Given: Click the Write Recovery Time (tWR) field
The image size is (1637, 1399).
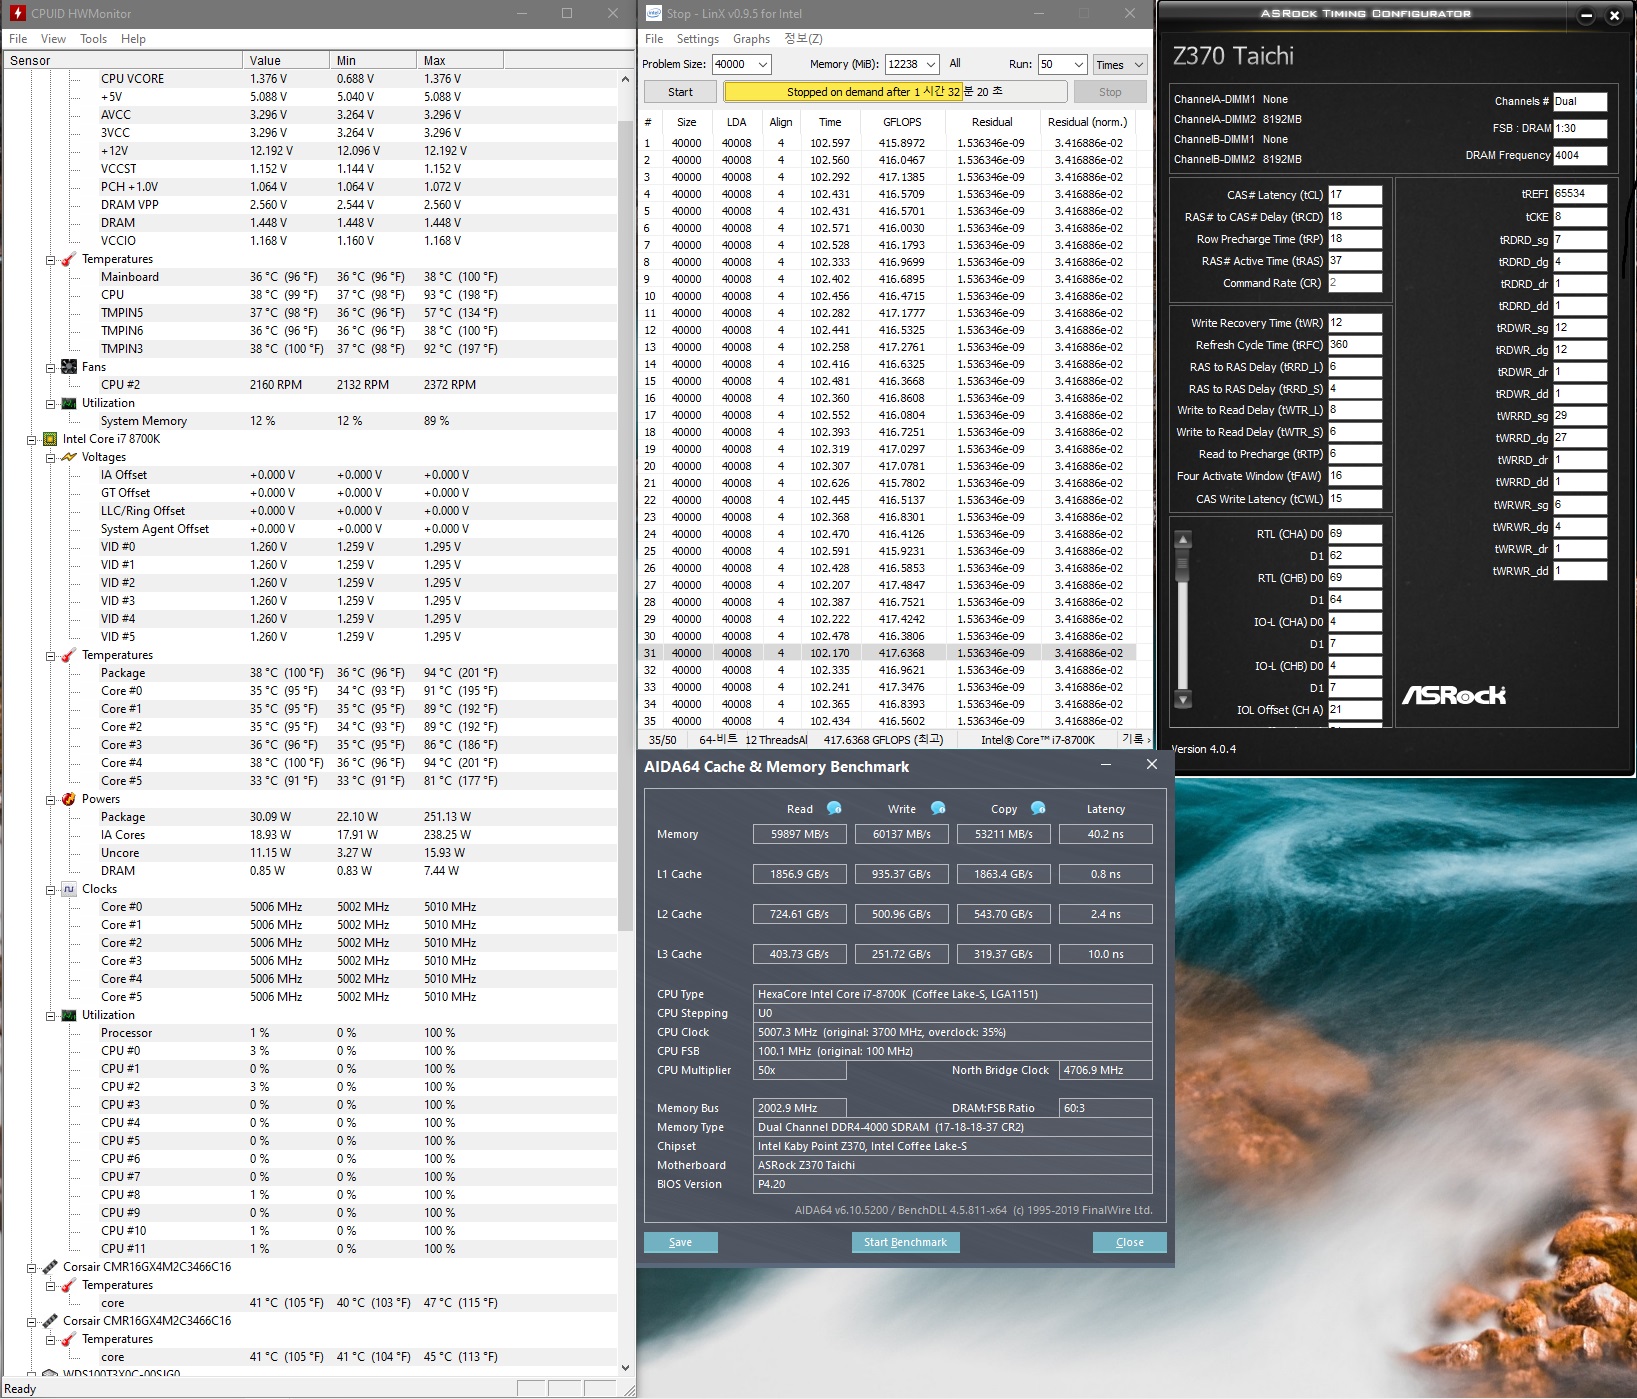Looking at the screenshot, I should (x=1354, y=323).
